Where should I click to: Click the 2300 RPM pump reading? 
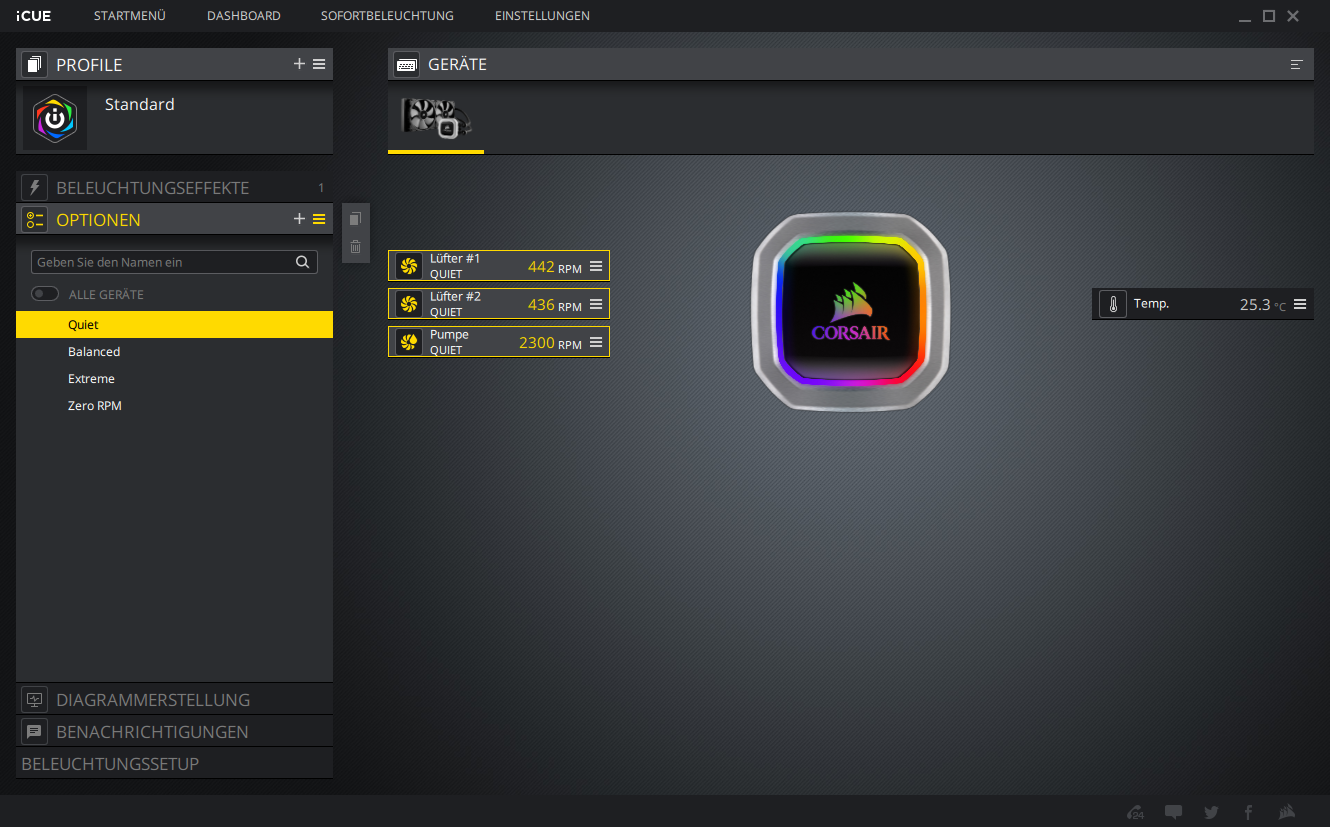coord(550,343)
